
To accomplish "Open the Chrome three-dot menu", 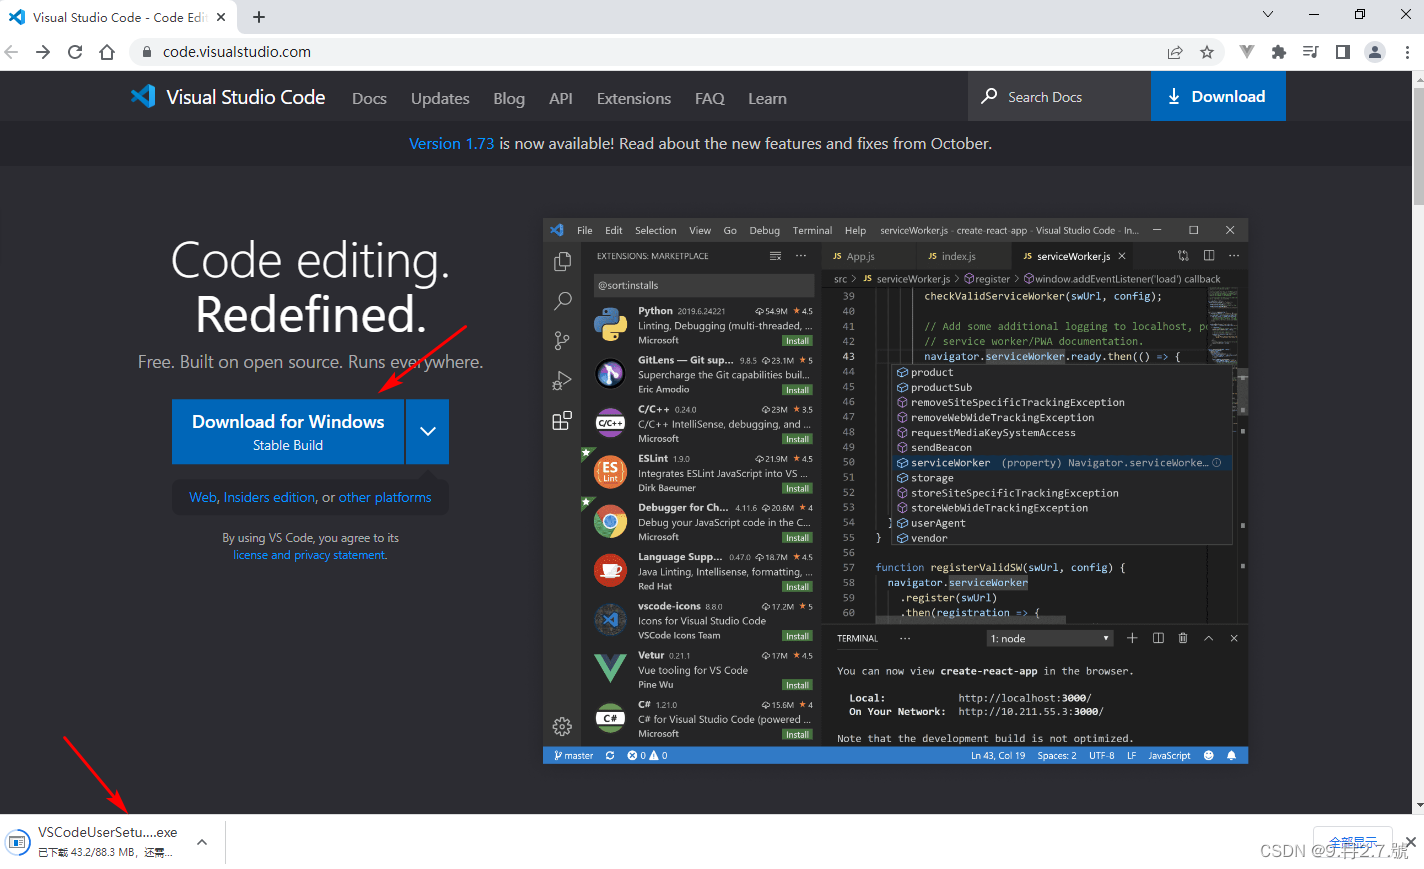I will click(x=1407, y=52).
